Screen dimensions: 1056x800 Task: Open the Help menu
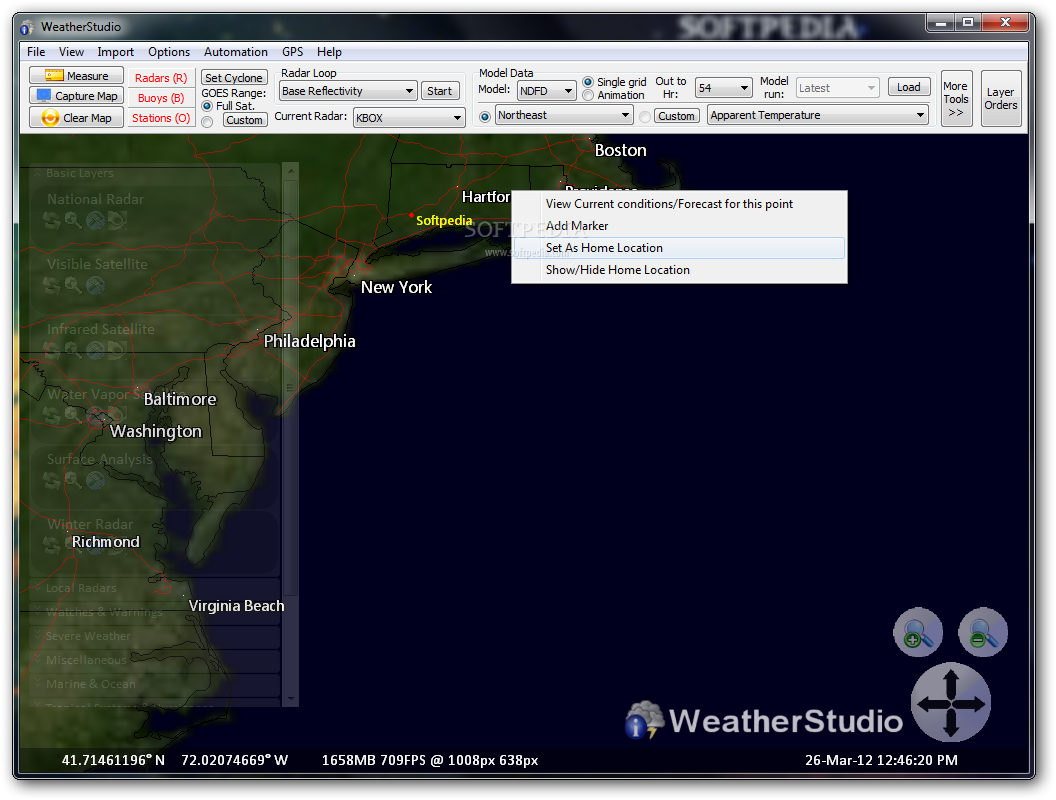[329, 52]
